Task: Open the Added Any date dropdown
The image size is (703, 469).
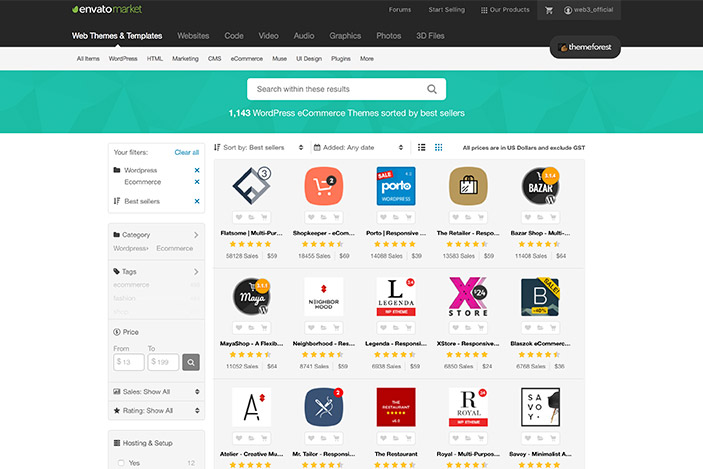Action: pyautogui.click(x=358, y=148)
